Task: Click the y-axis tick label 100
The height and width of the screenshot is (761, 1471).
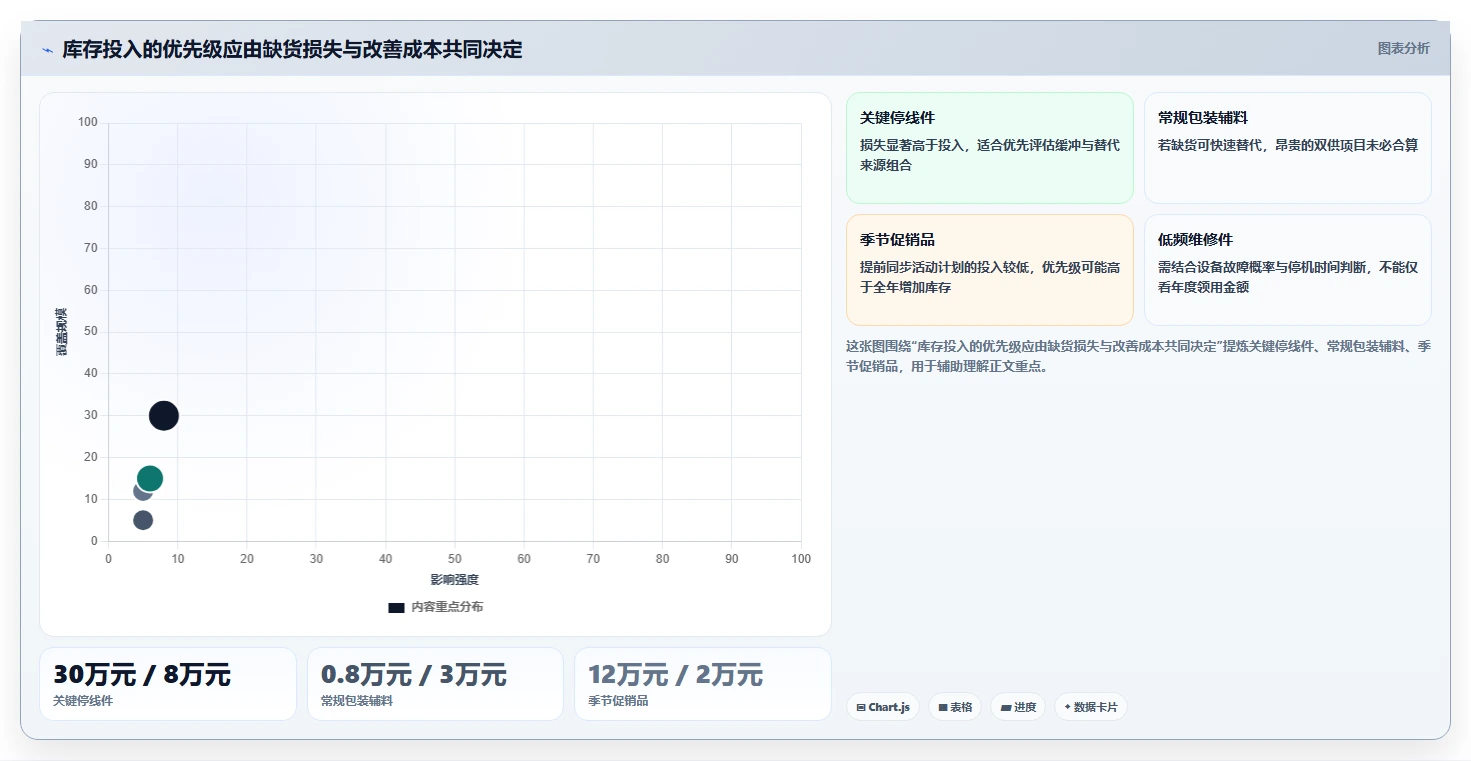Action: click(x=88, y=122)
